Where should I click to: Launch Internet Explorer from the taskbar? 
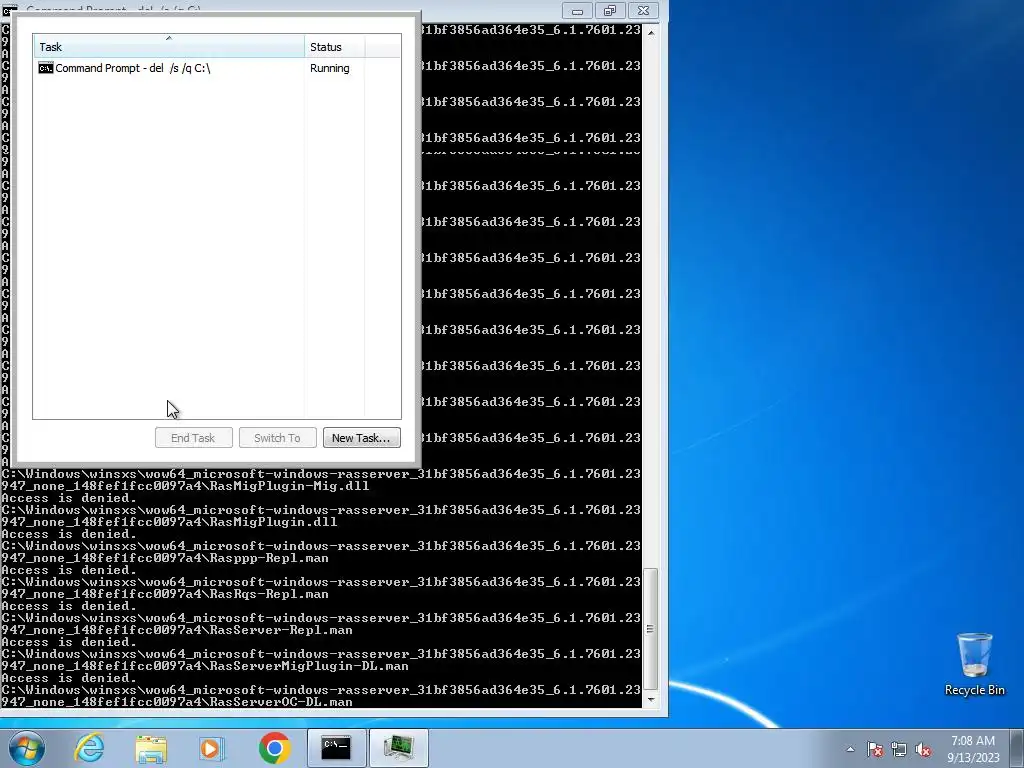pyautogui.click(x=89, y=748)
